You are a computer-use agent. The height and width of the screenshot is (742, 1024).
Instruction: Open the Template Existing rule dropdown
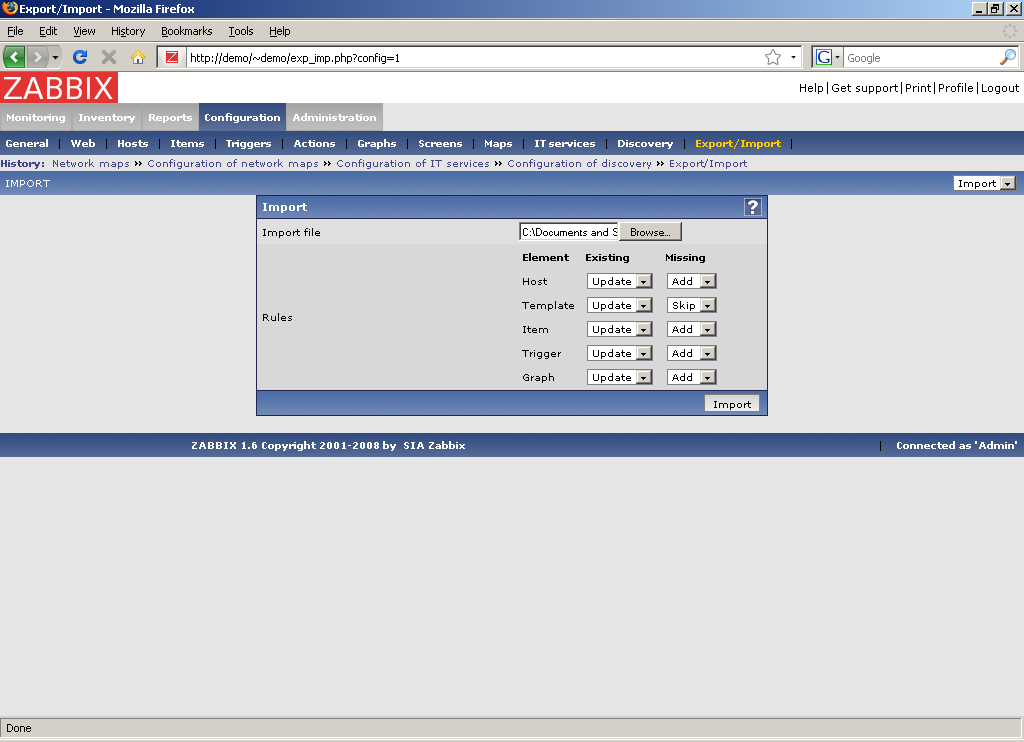pyautogui.click(x=619, y=306)
